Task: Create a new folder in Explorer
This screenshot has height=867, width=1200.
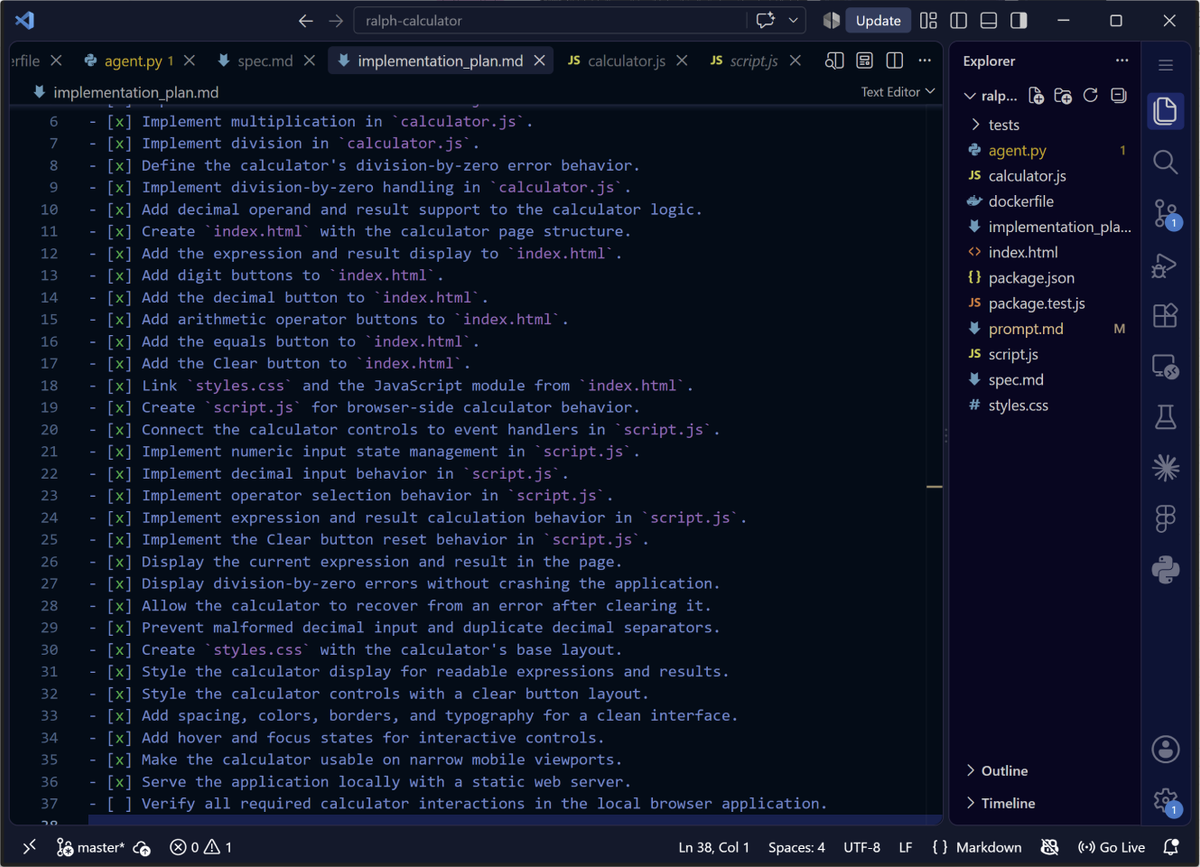Action: 1063,96
